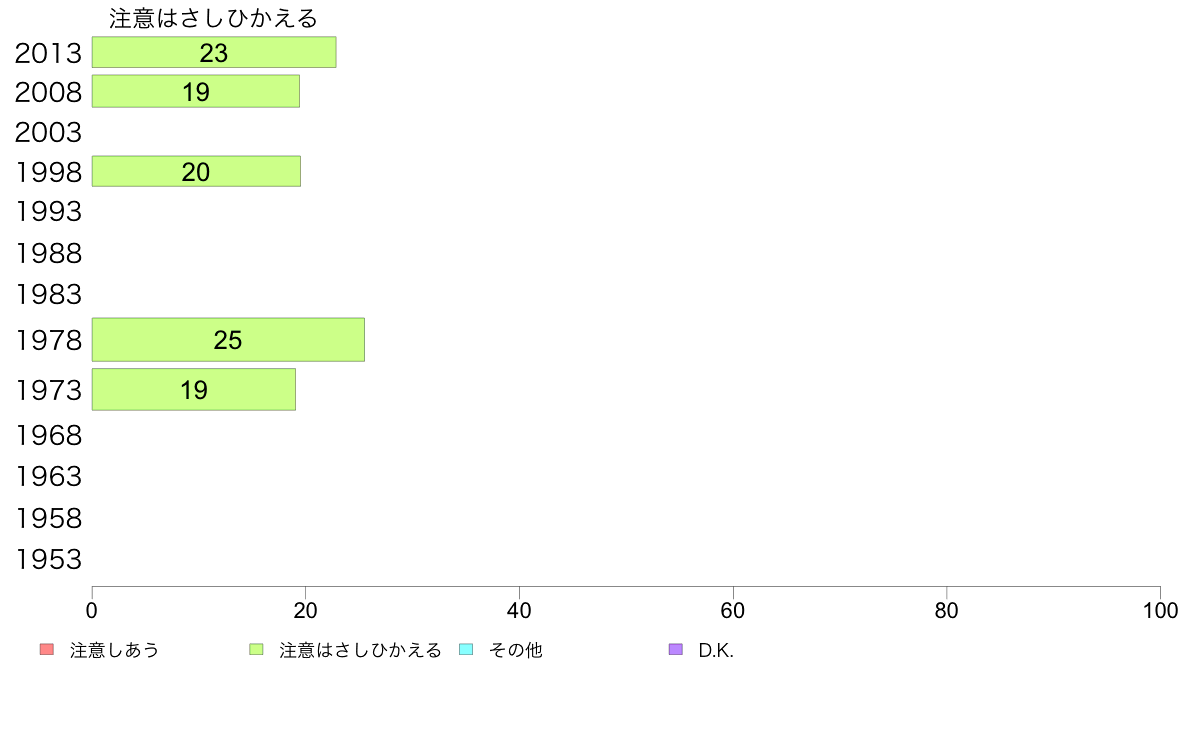Click the cyan その他 legend swatch
Viewport: 1188px width, 736px height.
click(466, 650)
